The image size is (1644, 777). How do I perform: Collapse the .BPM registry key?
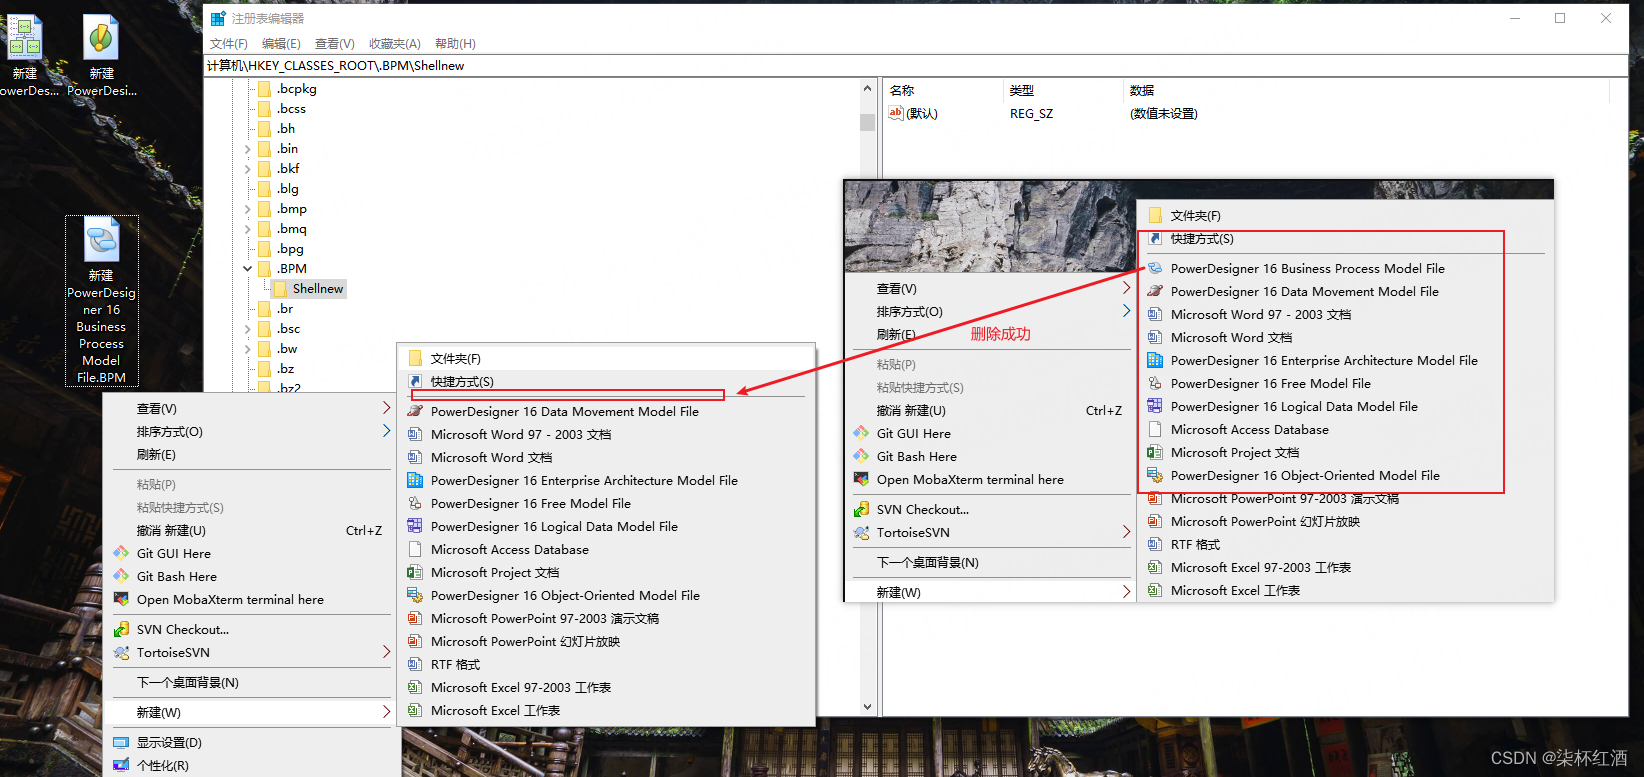click(x=248, y=269)
